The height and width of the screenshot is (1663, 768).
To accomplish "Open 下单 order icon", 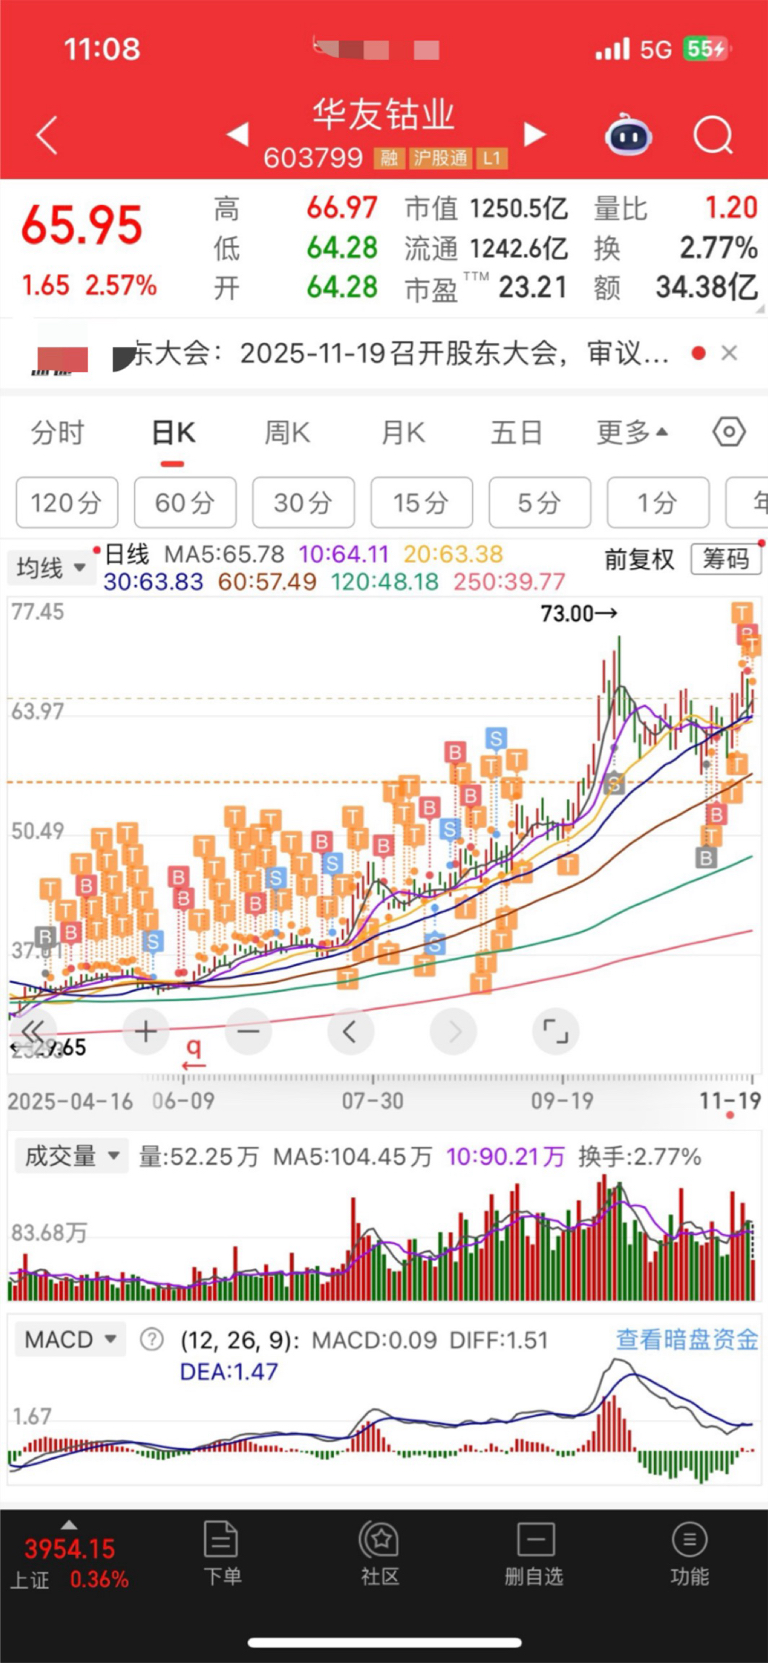I will (221, 1553).
